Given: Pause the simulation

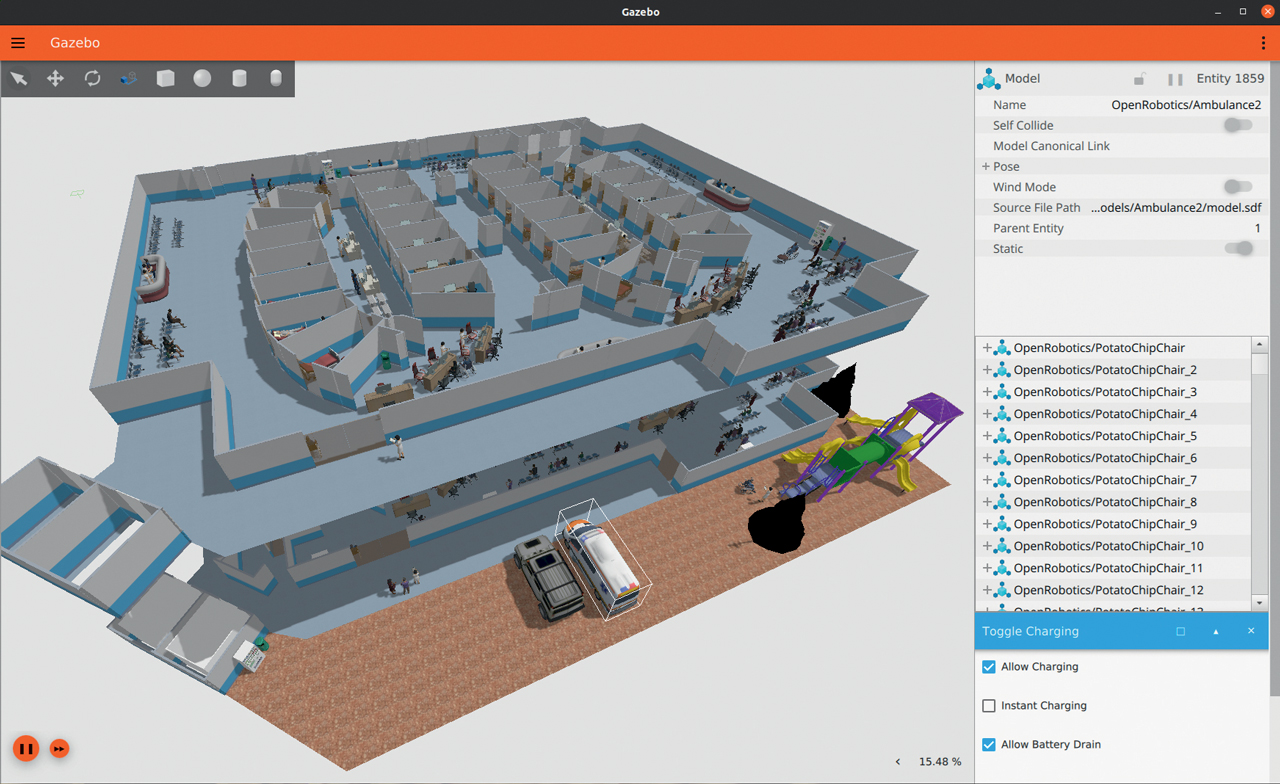Looking at the screenshot, I should click(26, 748).
